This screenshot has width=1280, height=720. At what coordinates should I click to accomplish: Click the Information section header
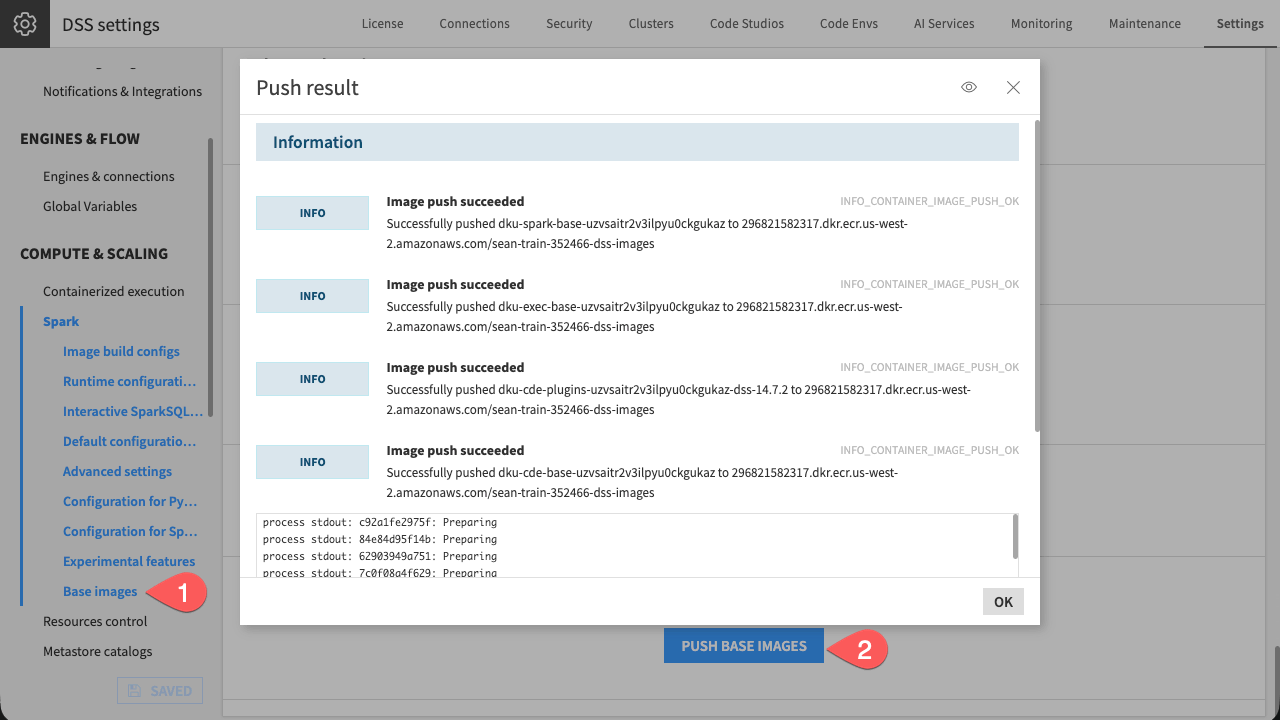point(637,142)
